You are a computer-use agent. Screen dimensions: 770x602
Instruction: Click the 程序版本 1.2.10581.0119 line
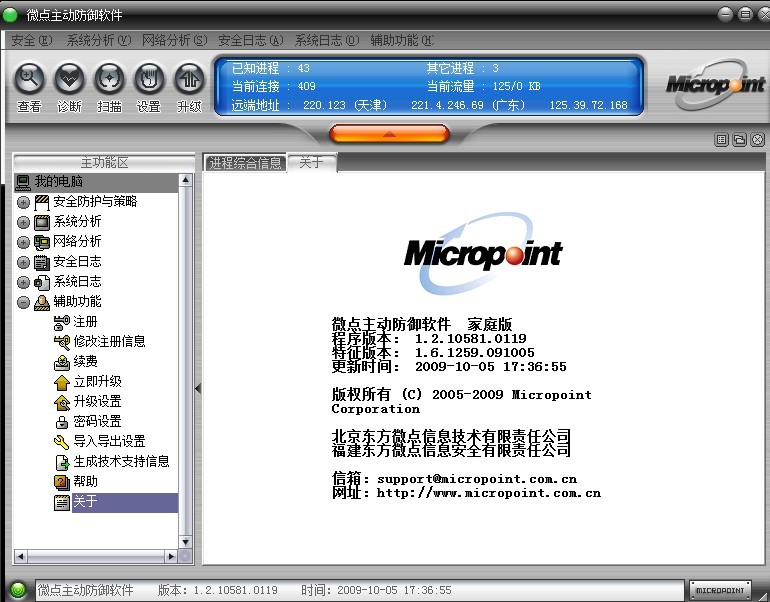click(x=429, y=338)
